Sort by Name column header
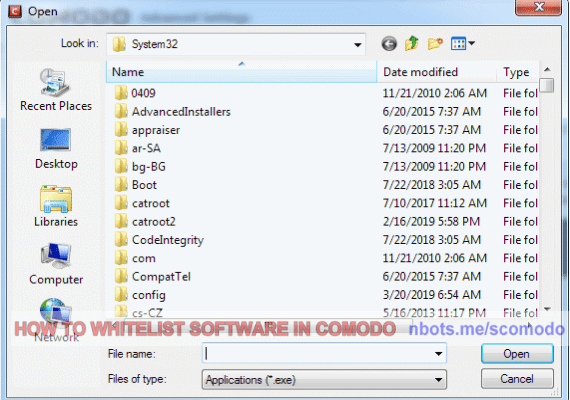 pyautogui.click(x=241, y=72)
